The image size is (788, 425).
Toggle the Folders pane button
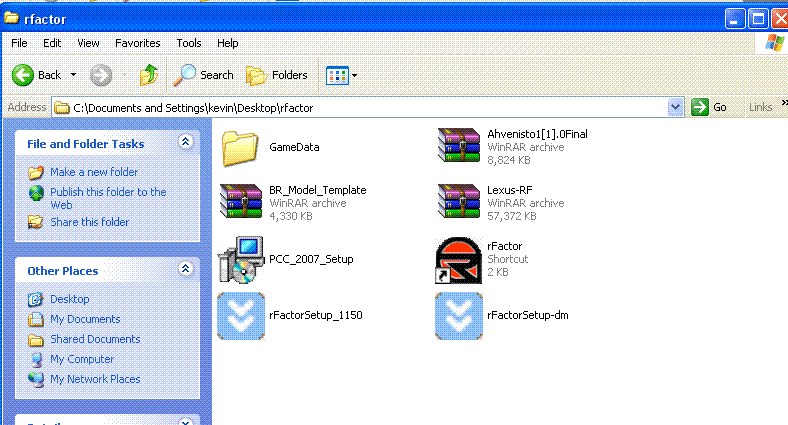276,75
